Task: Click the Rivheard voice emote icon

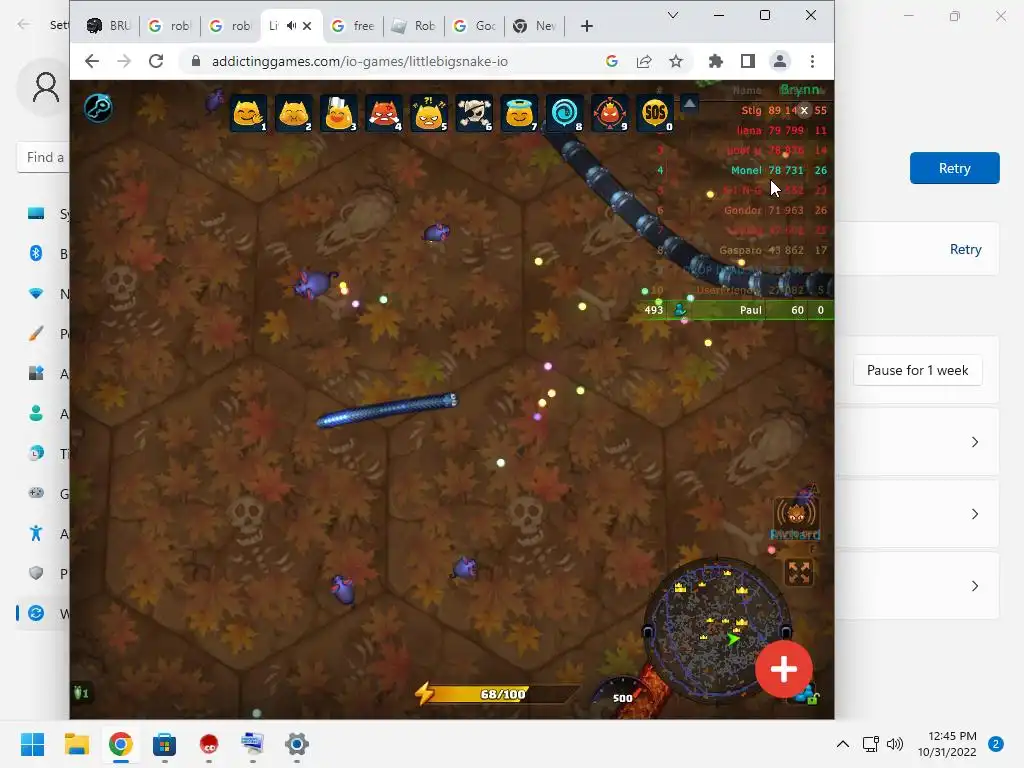Action: (795, 515)
